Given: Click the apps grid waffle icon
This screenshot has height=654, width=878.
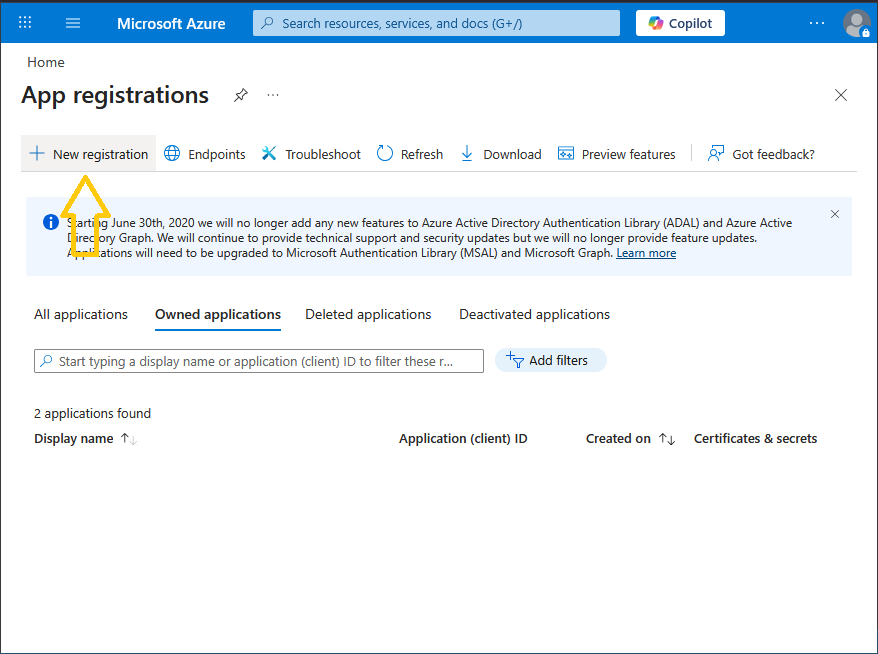Looking at the screenshot, I should pos(26,23).
